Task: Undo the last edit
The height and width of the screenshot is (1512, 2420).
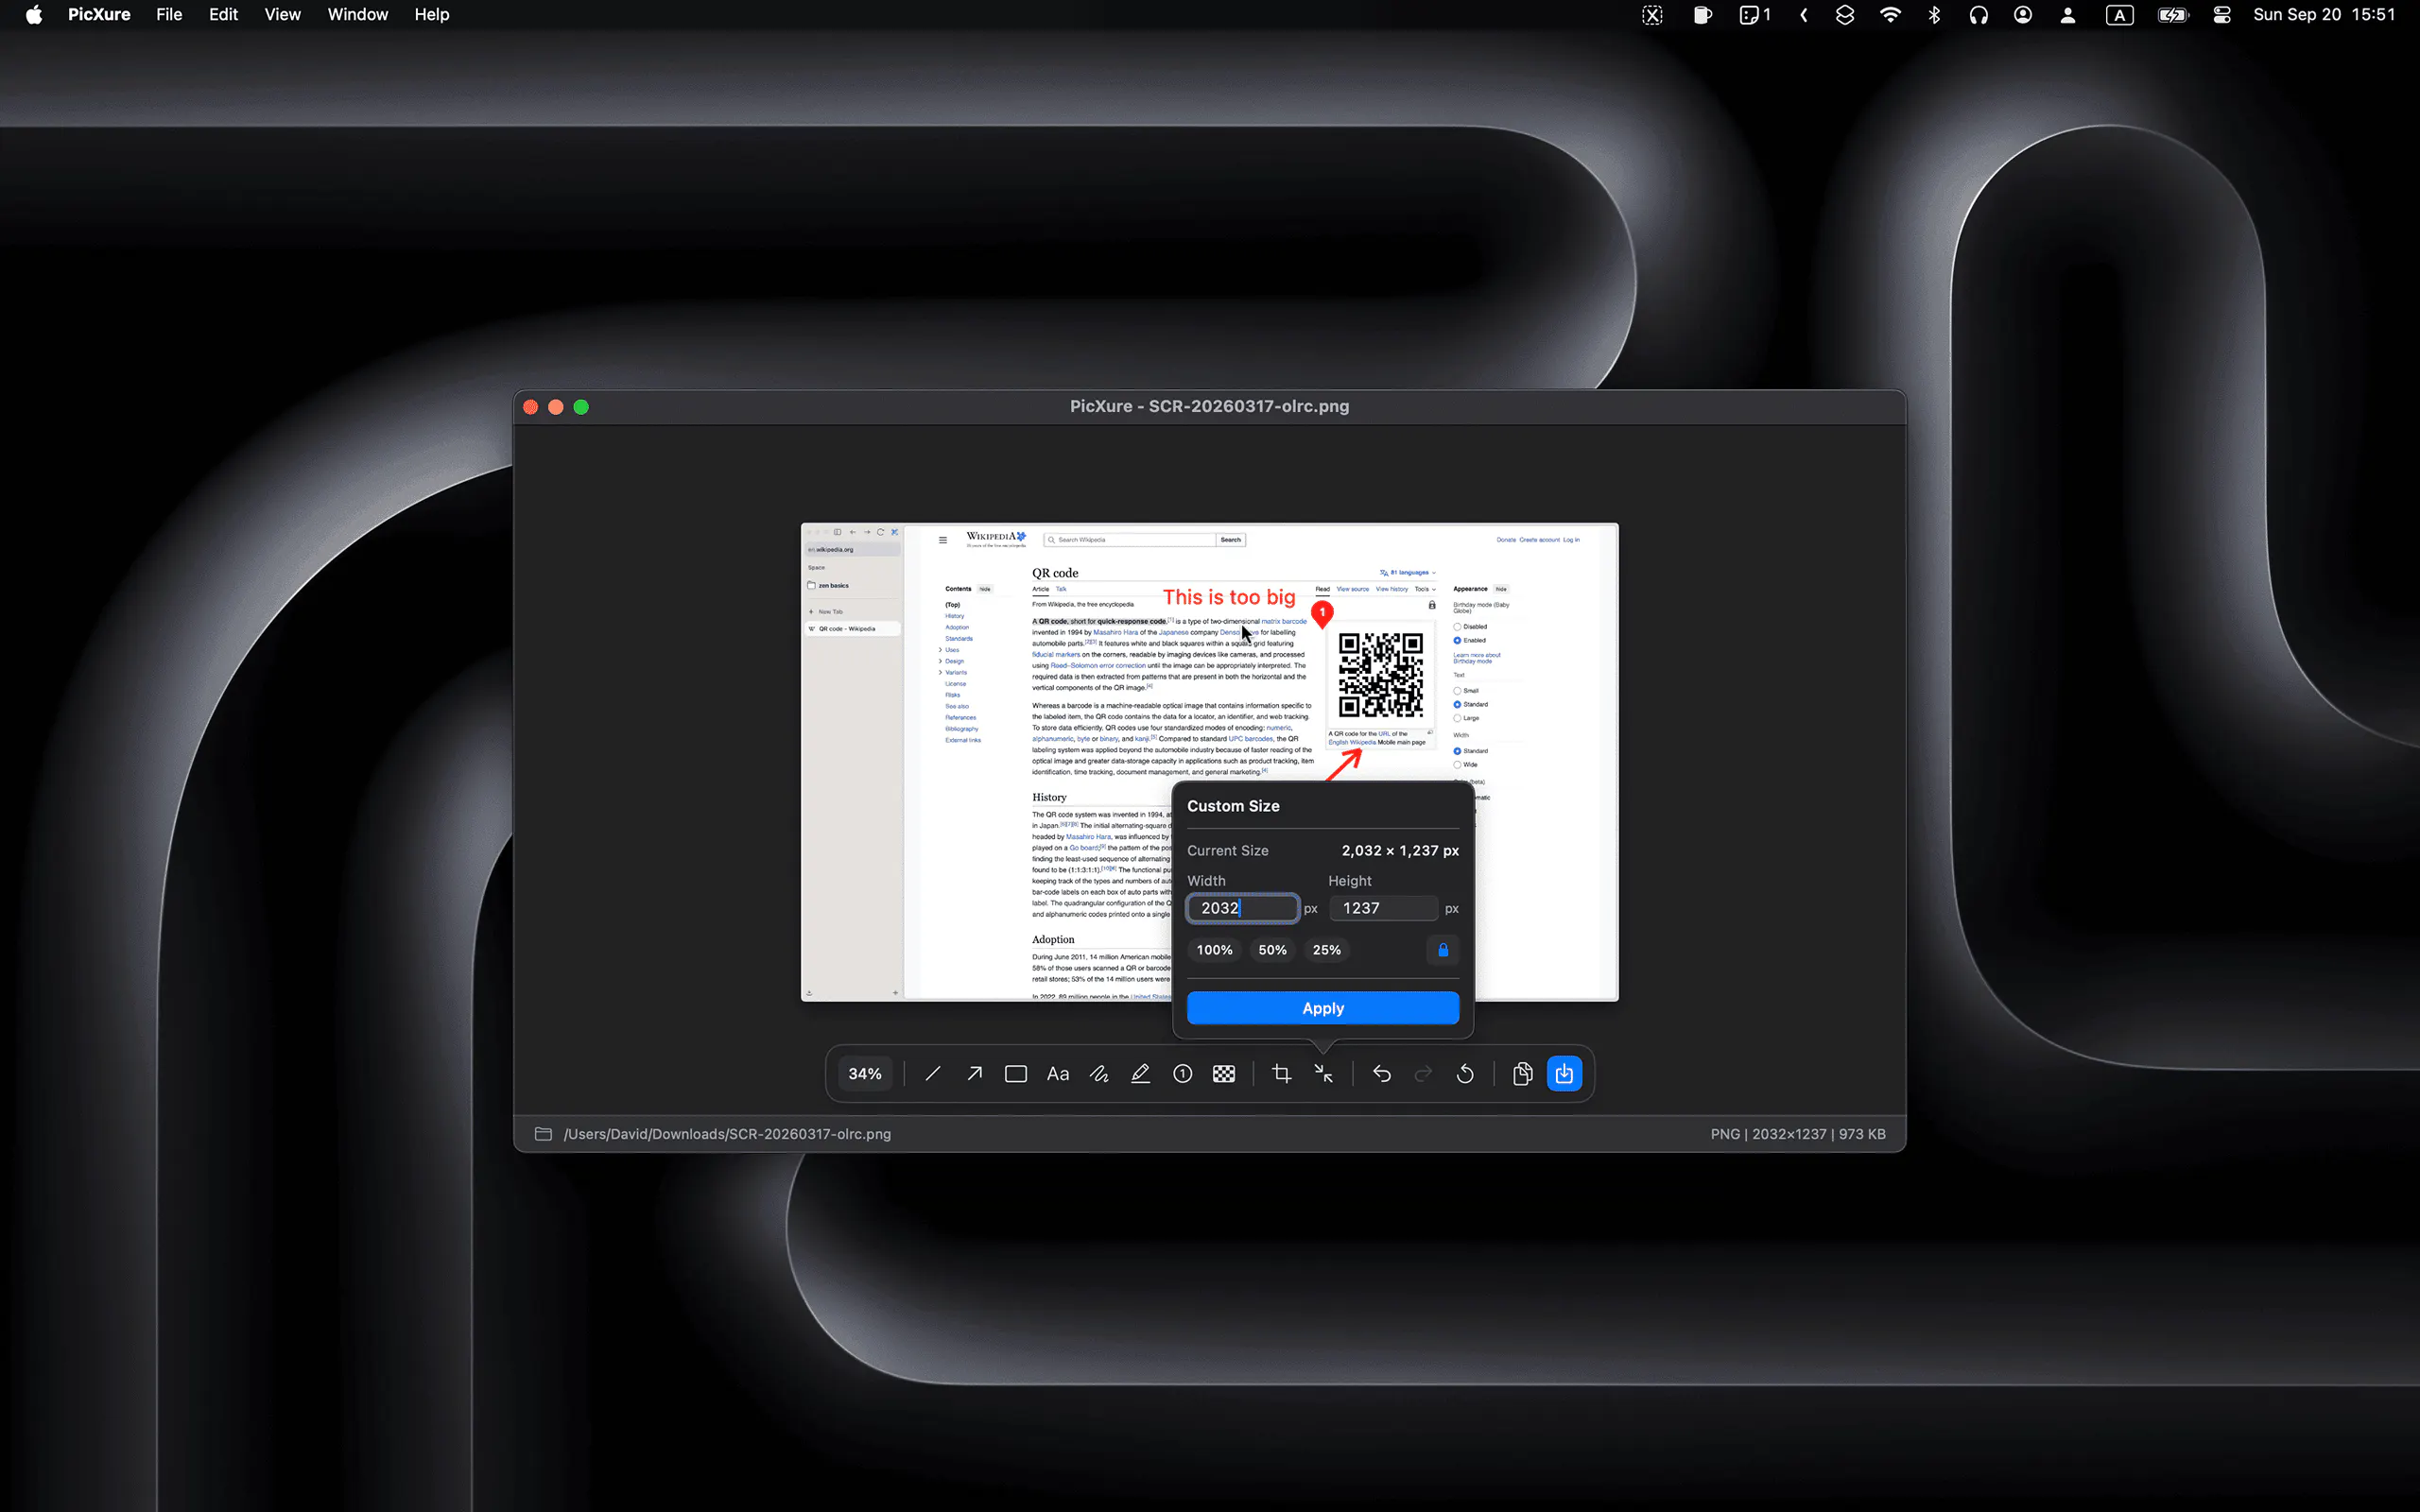Action: tap(1382, 1074)
